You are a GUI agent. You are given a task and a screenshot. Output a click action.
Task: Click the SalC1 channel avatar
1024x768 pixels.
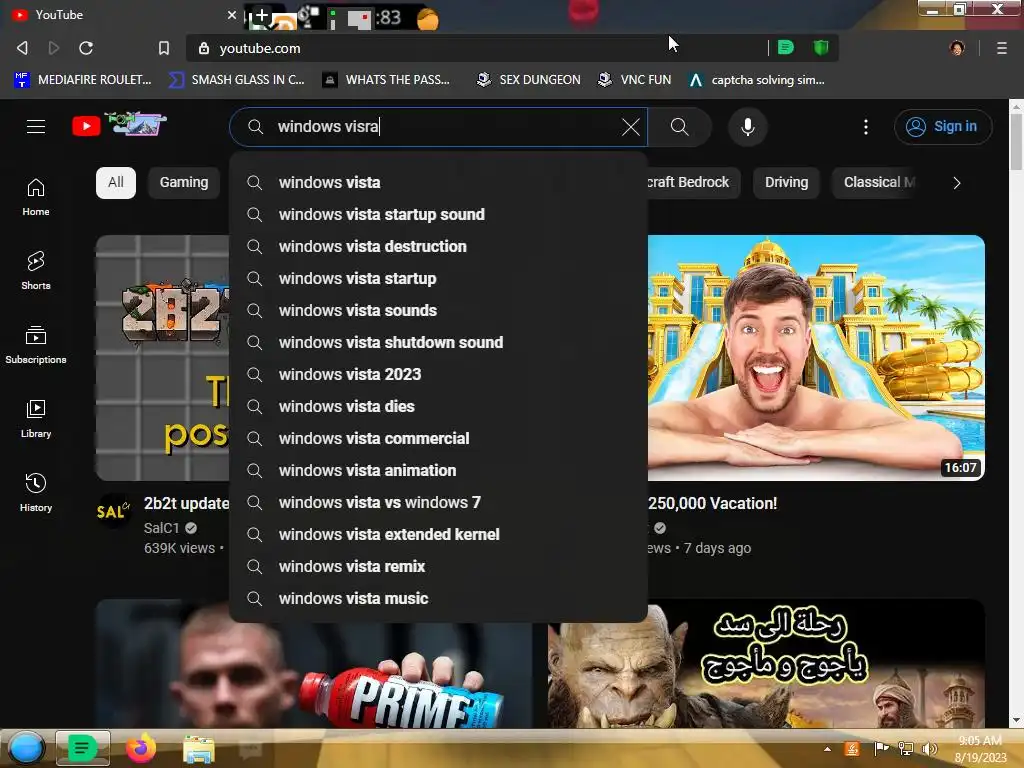tap(113, 511)
